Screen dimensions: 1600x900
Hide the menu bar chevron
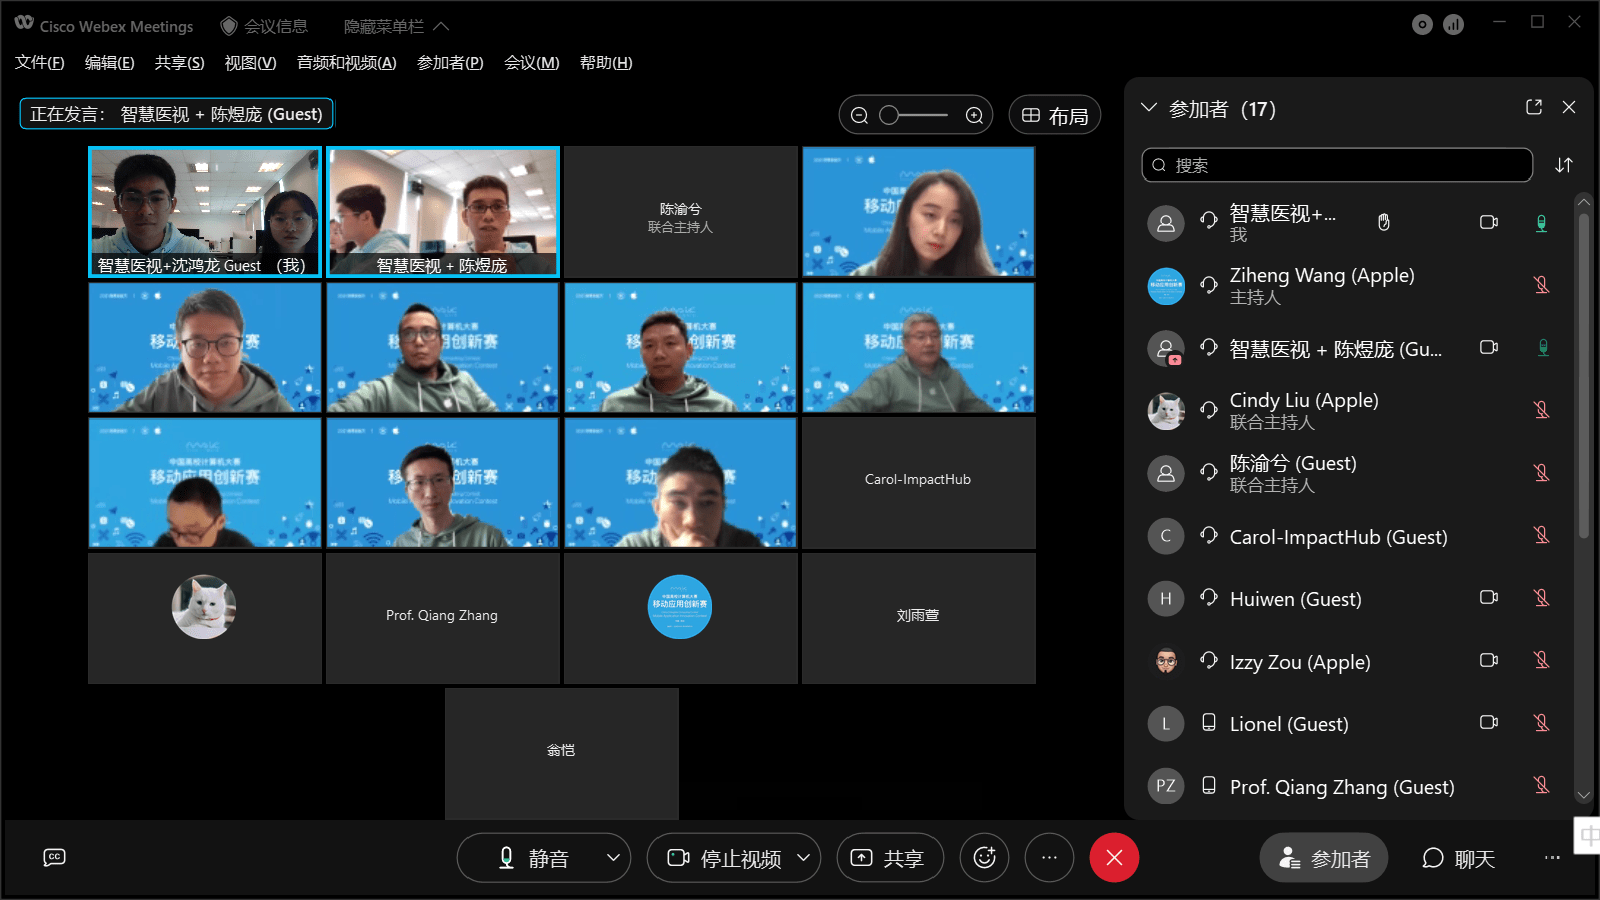pyautogui.click(x=441, y=26)
